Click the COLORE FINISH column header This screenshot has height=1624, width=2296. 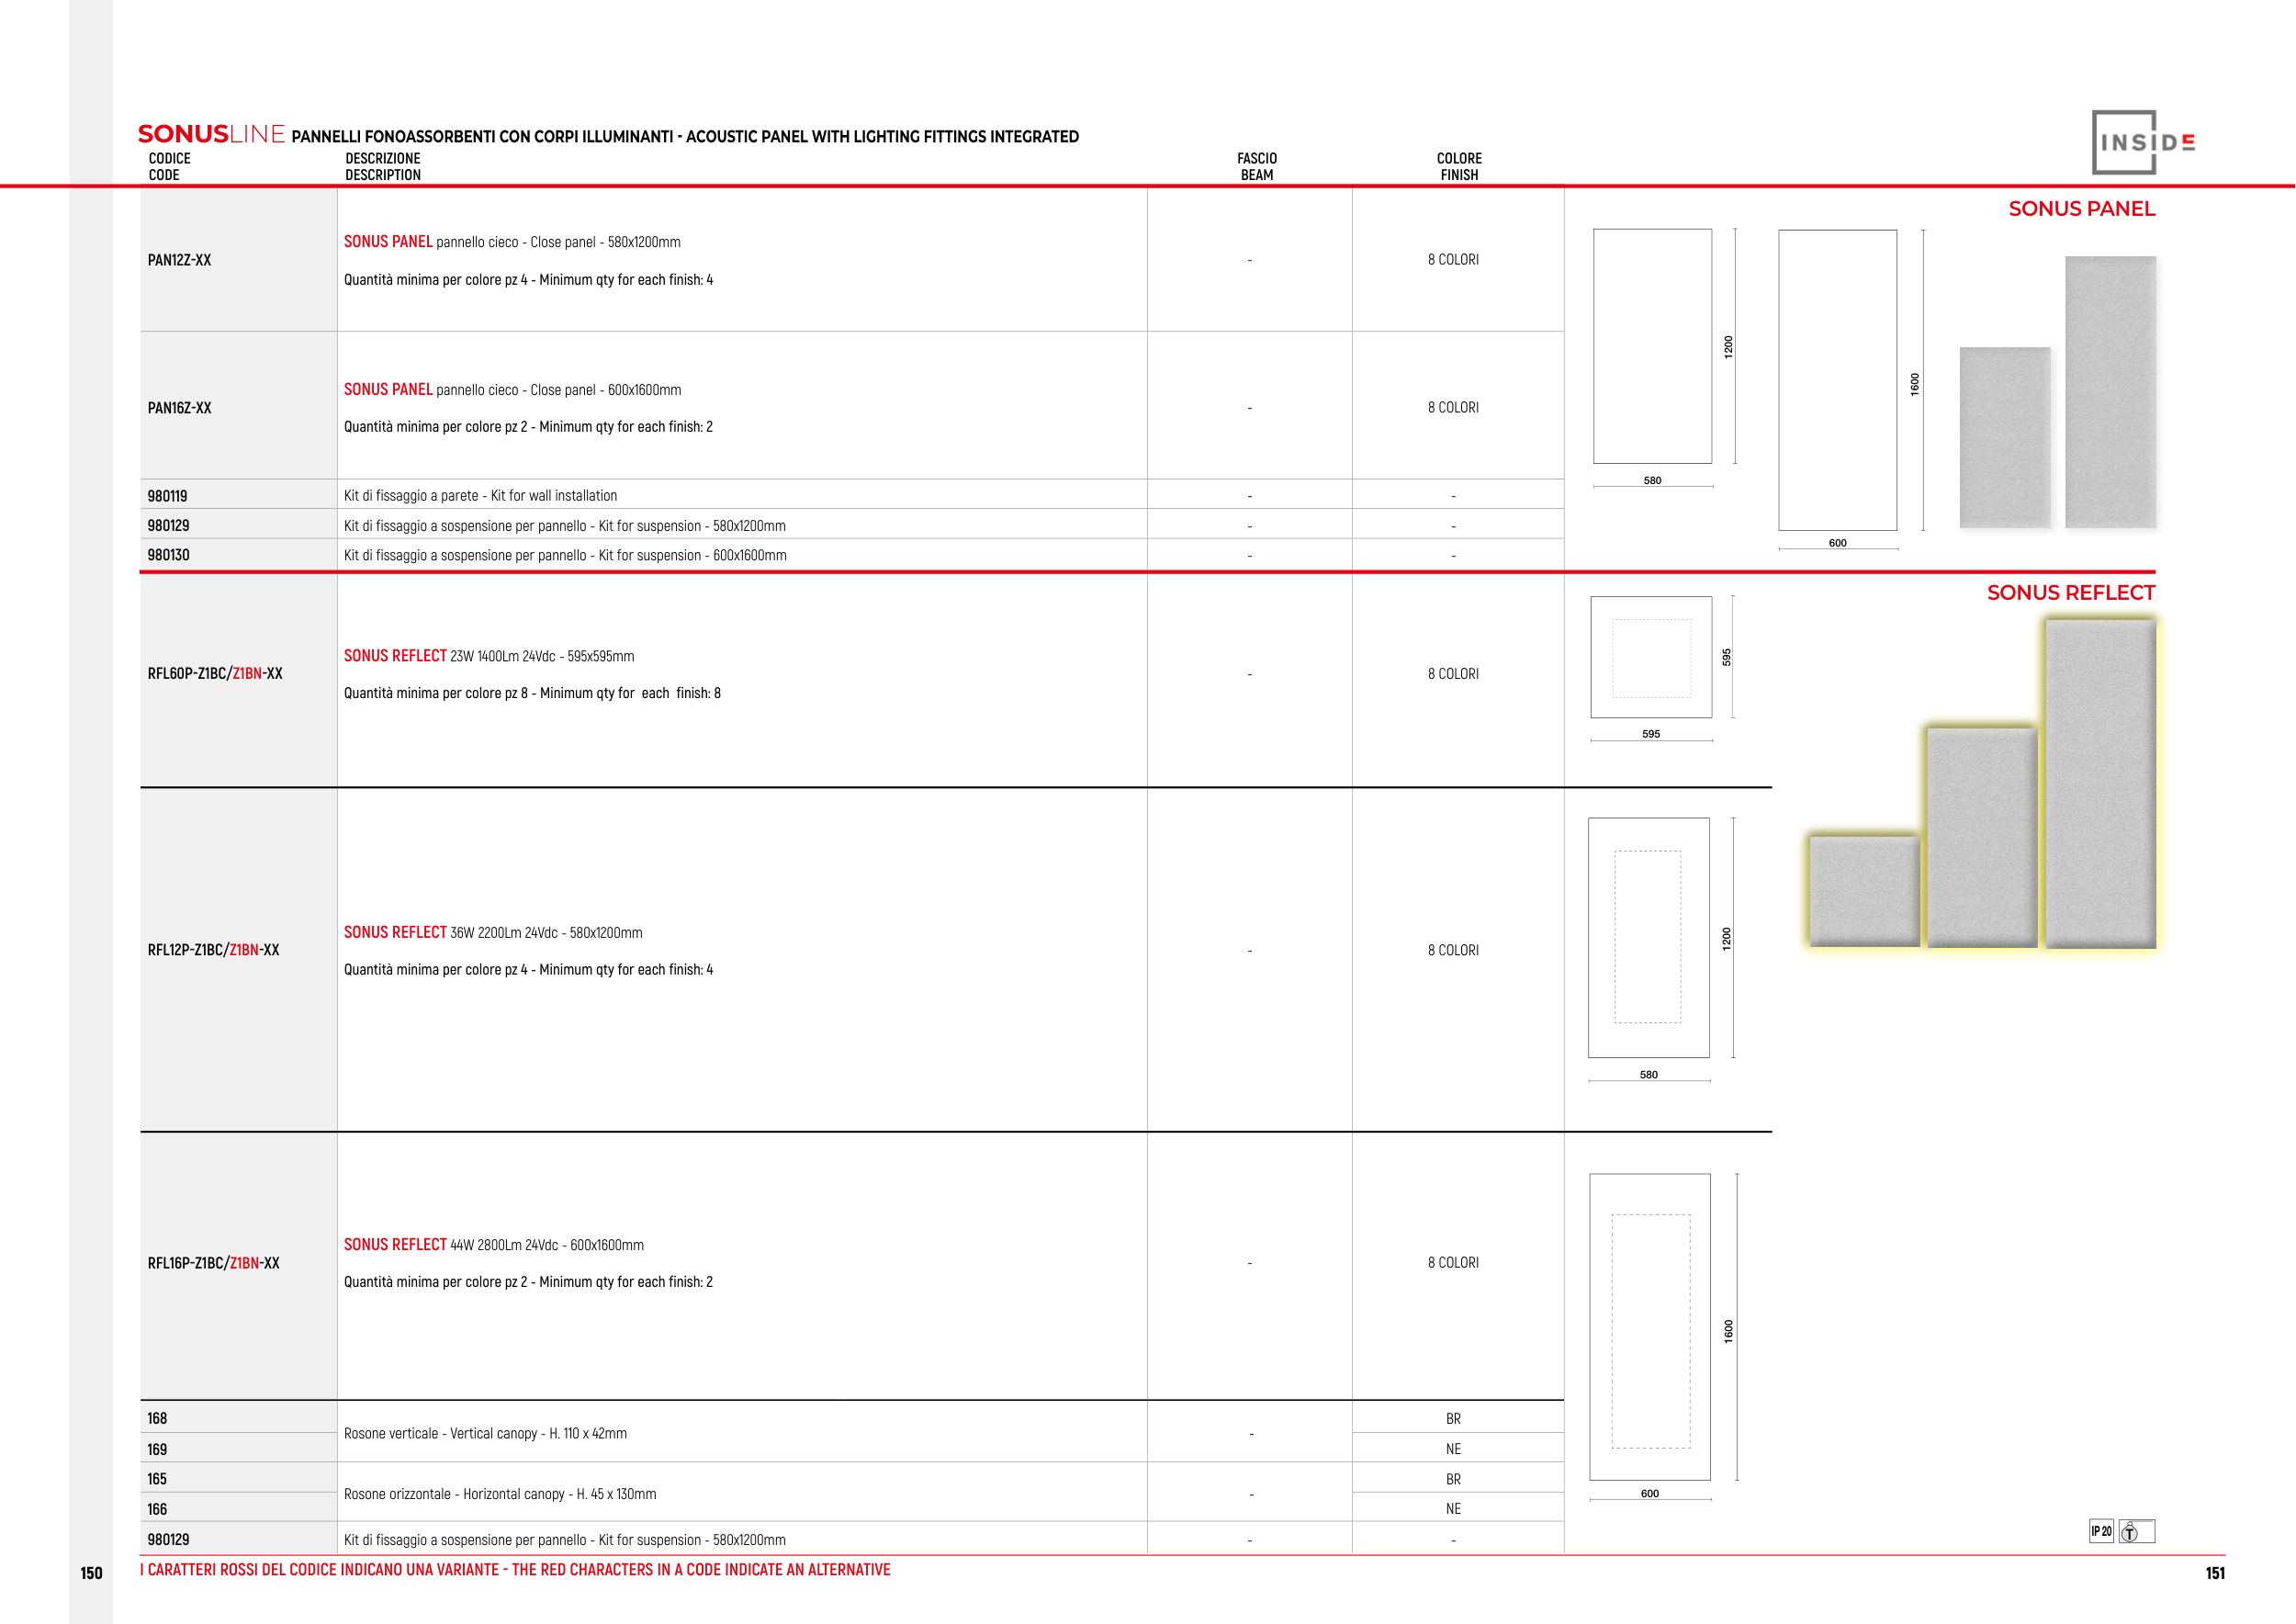1459,167
